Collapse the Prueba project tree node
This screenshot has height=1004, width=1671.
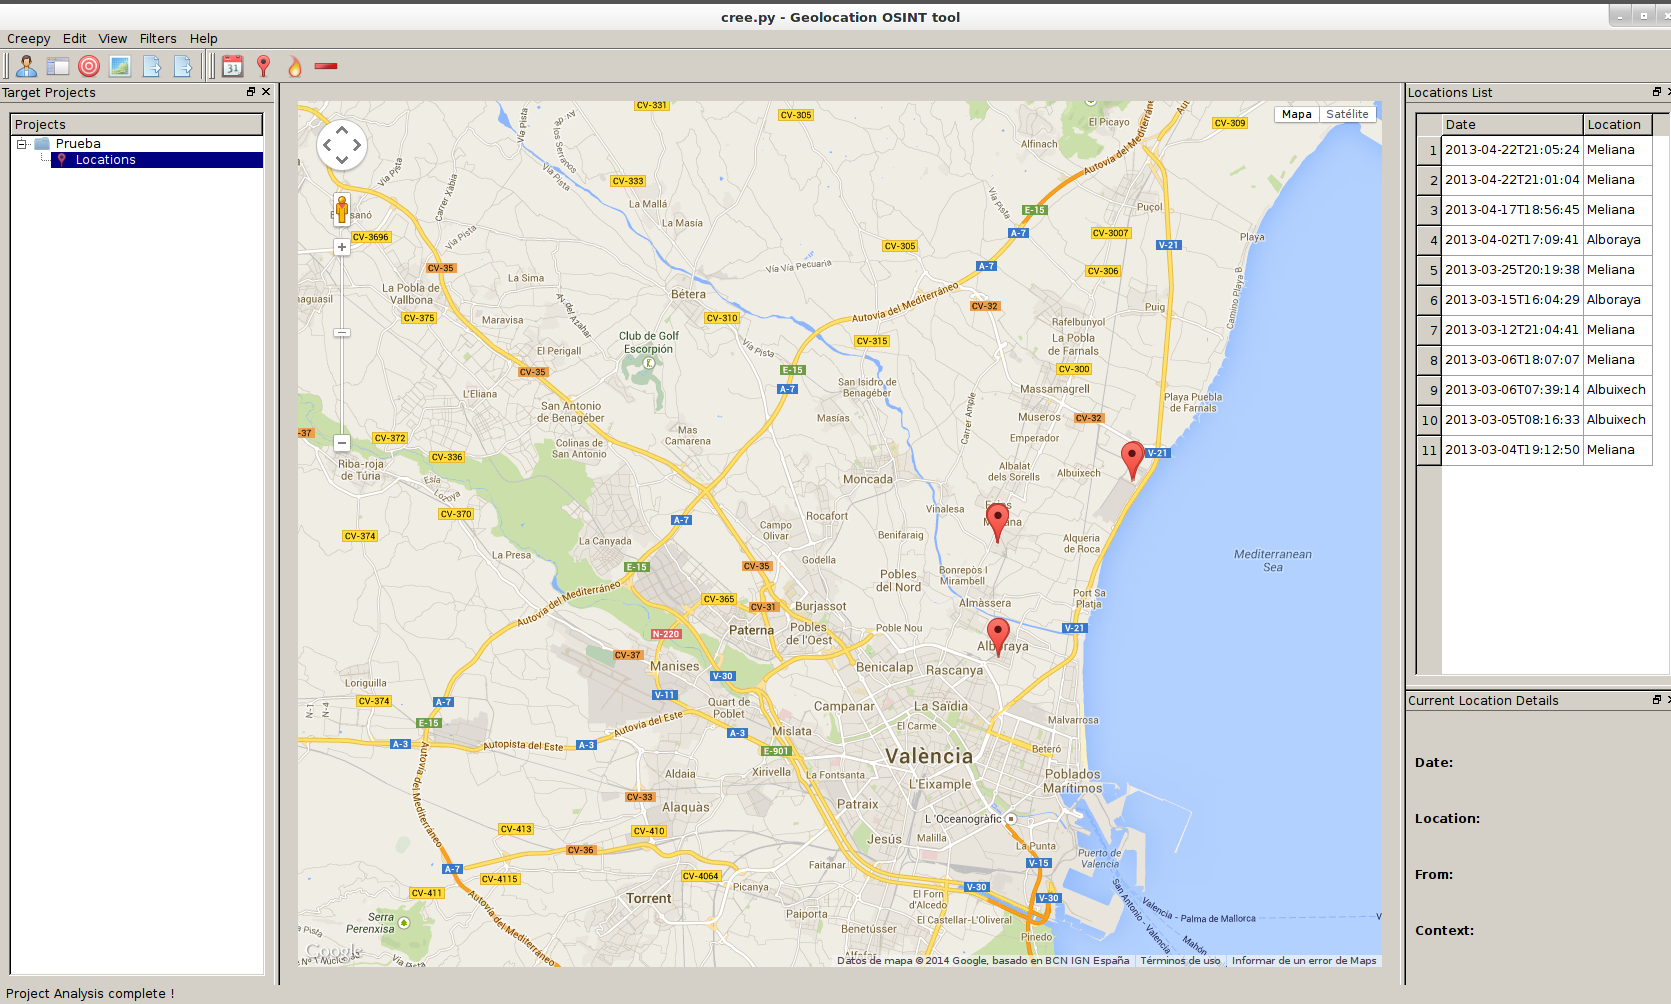click(x=21, y=144)
